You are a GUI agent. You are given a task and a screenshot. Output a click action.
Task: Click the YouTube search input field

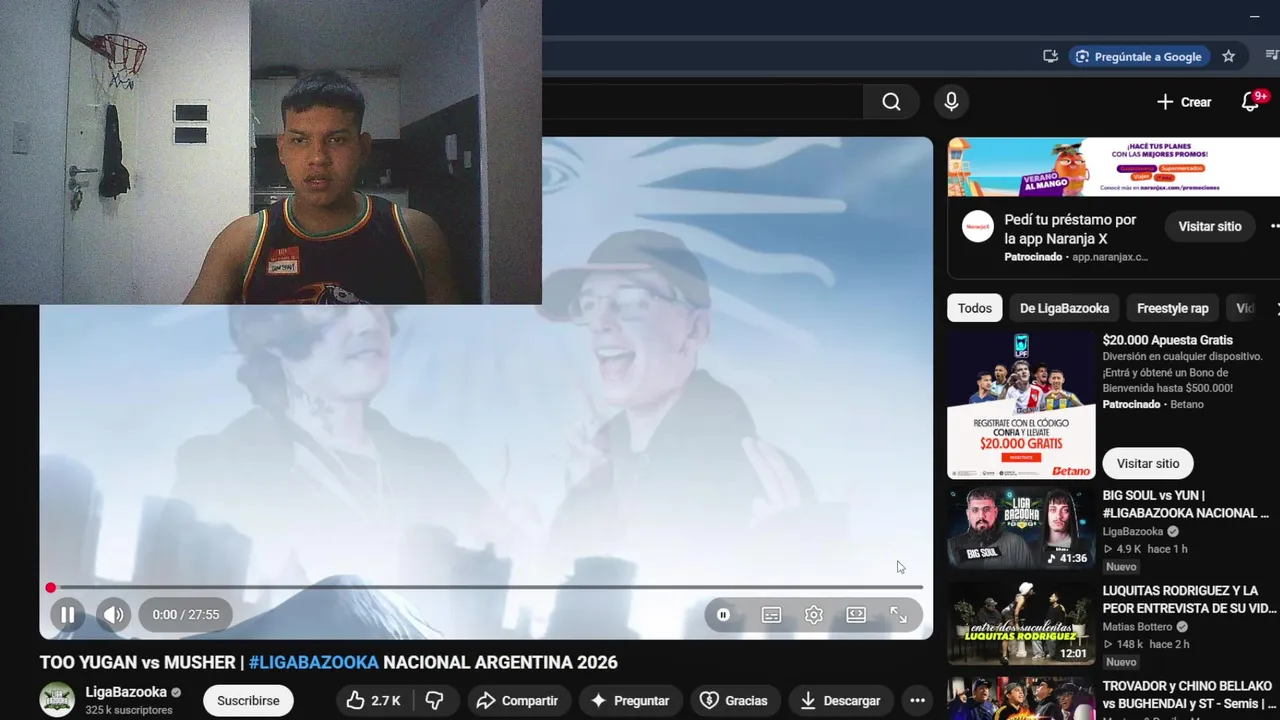(702, 102)
